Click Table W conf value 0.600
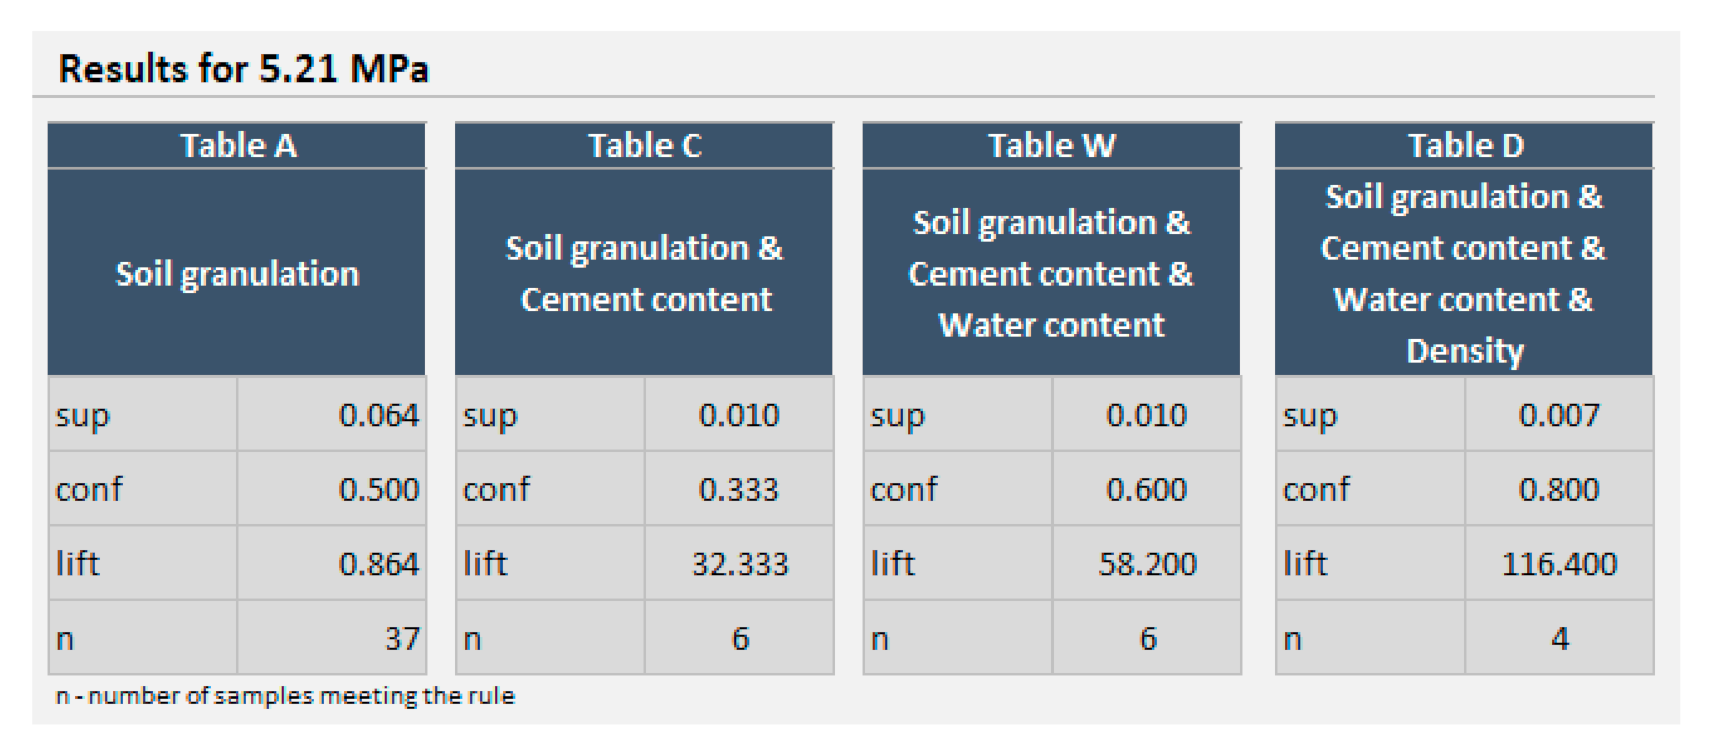The height and width of the screenshot is (748, 1714). (x=1146, y=489)
